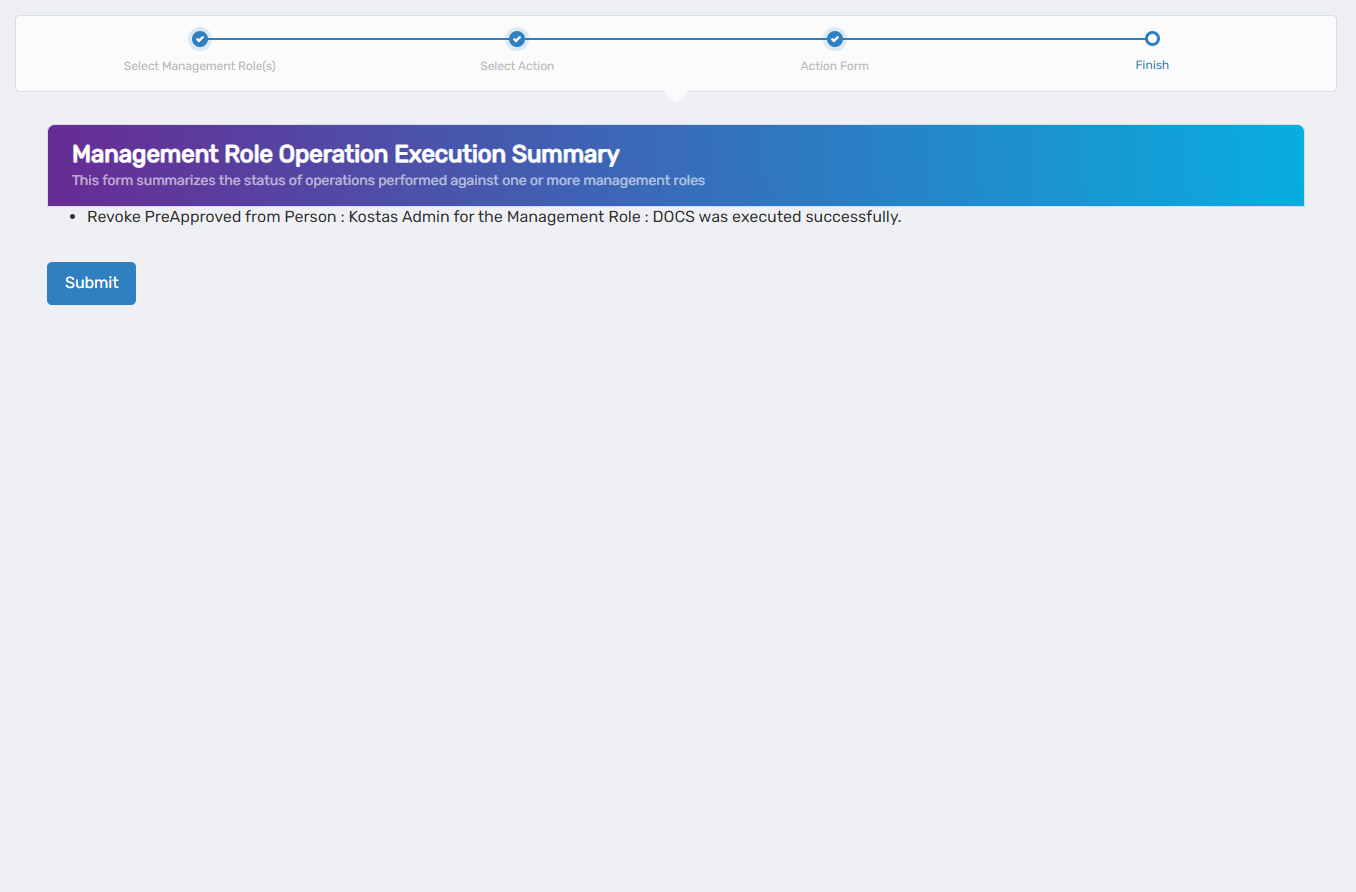Image resolution: width=1356 pixels, height=892 pixels.
Task: Open the Action Form step
Action: [x=834, y=65]
